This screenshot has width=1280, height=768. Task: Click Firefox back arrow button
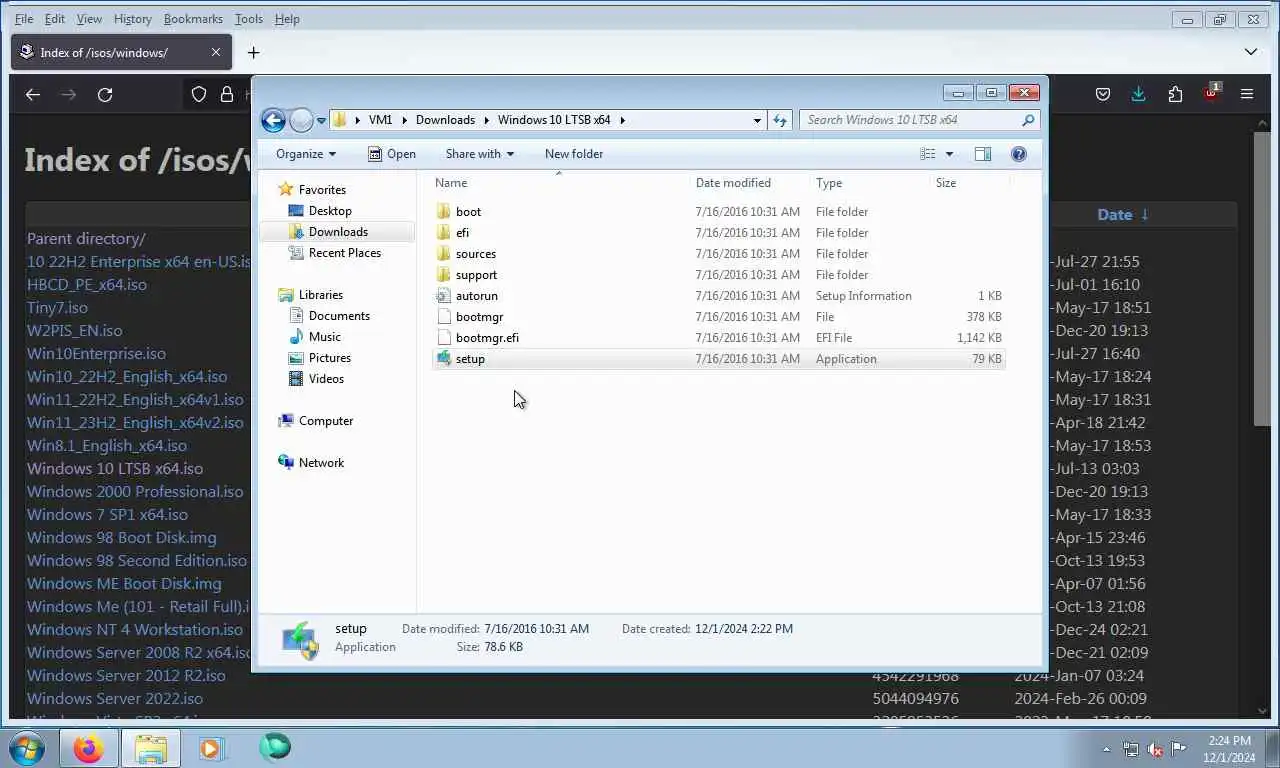point(33,94)
